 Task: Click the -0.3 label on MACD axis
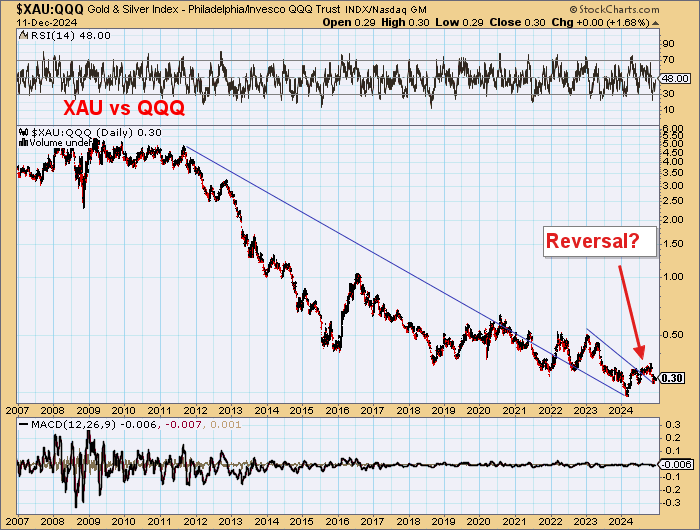[672, 503]
